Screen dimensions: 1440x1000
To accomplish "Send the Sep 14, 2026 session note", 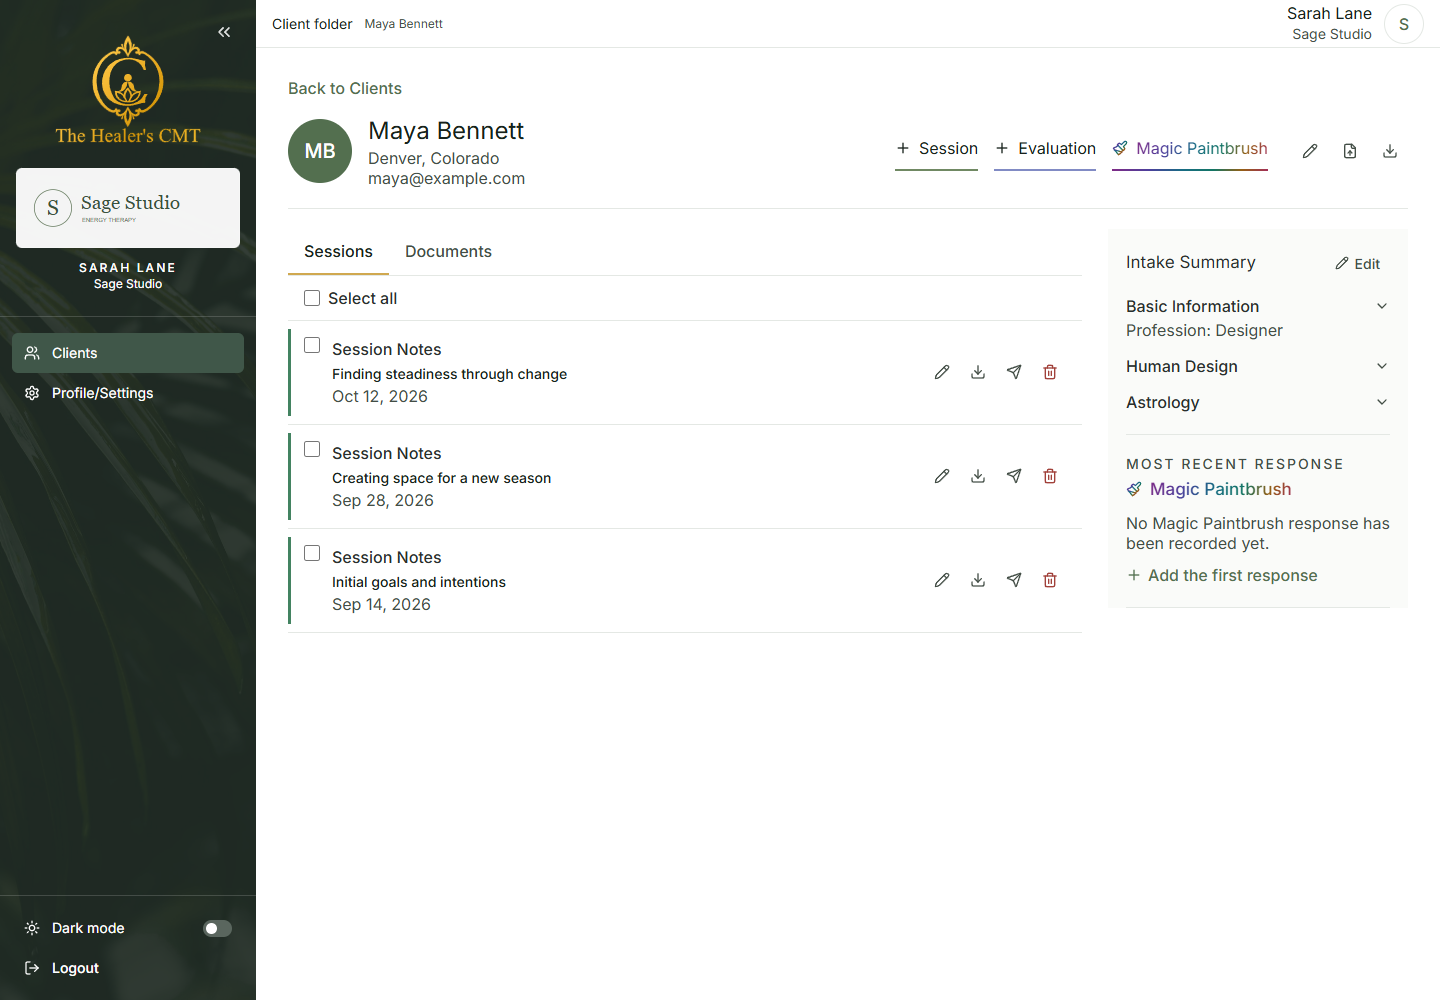I will [x=1014, y=580].
